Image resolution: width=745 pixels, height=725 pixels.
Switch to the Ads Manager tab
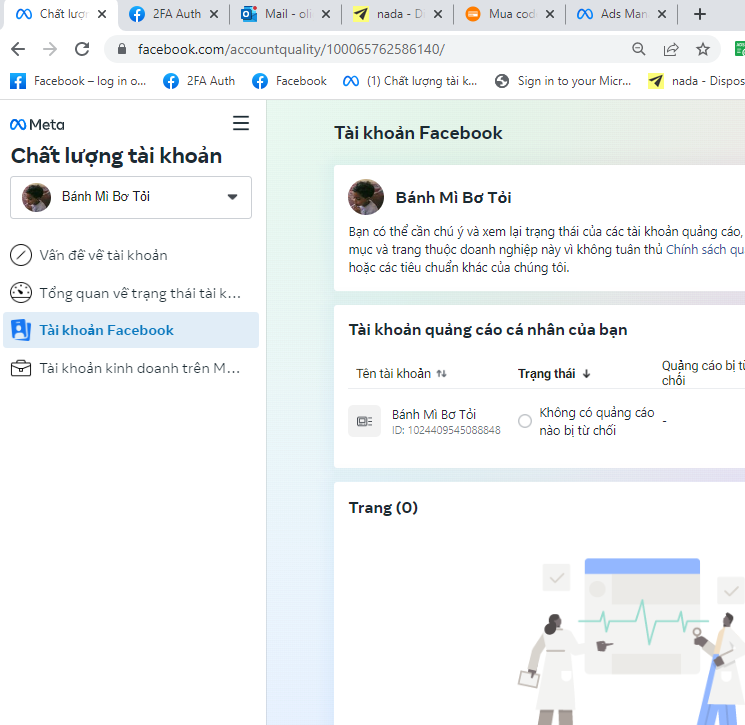pyautogui.click(x=621, y=14)
